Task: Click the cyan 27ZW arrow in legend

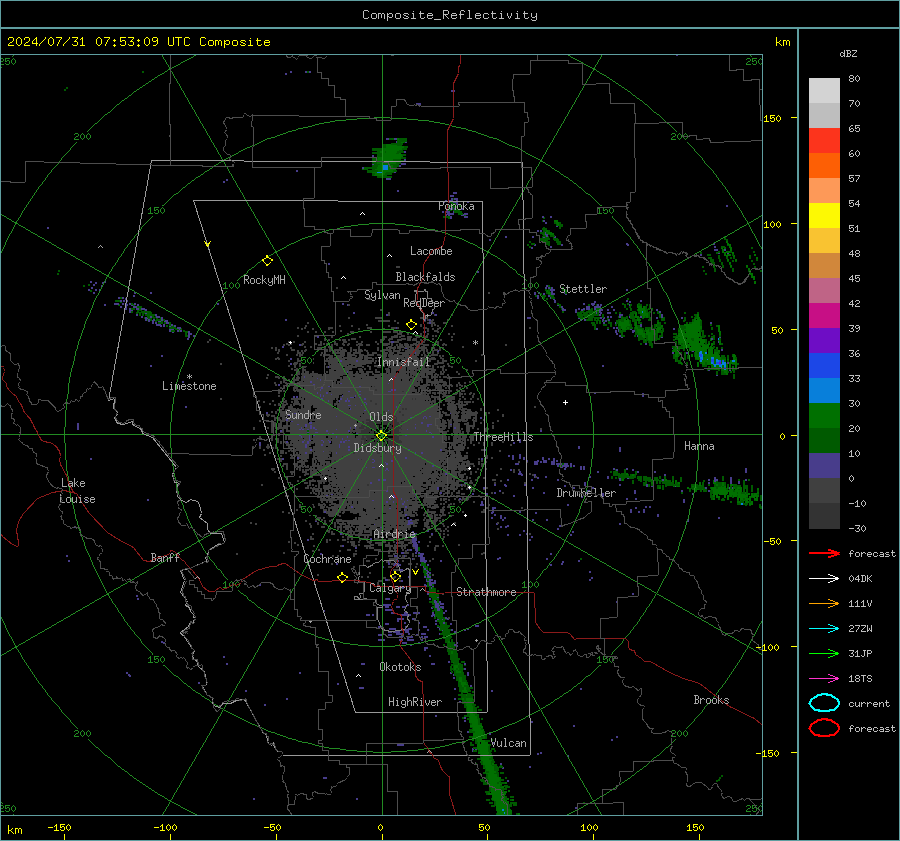Action: click(x=824, y=629)
